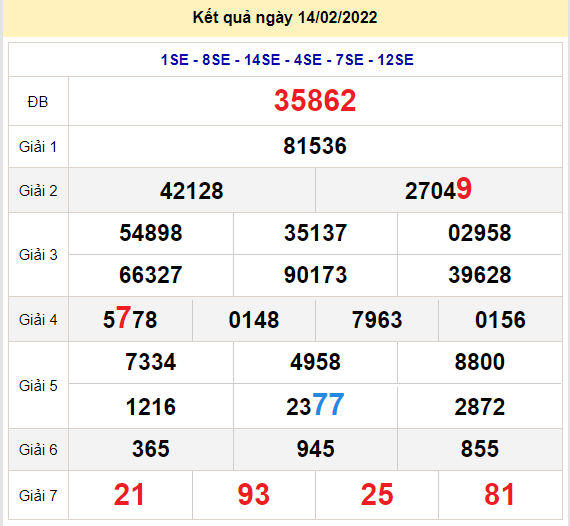The height and width of the screenshot is (526, 570).
Task: Click the 'ĐB' row label
Action: [38, 102]
